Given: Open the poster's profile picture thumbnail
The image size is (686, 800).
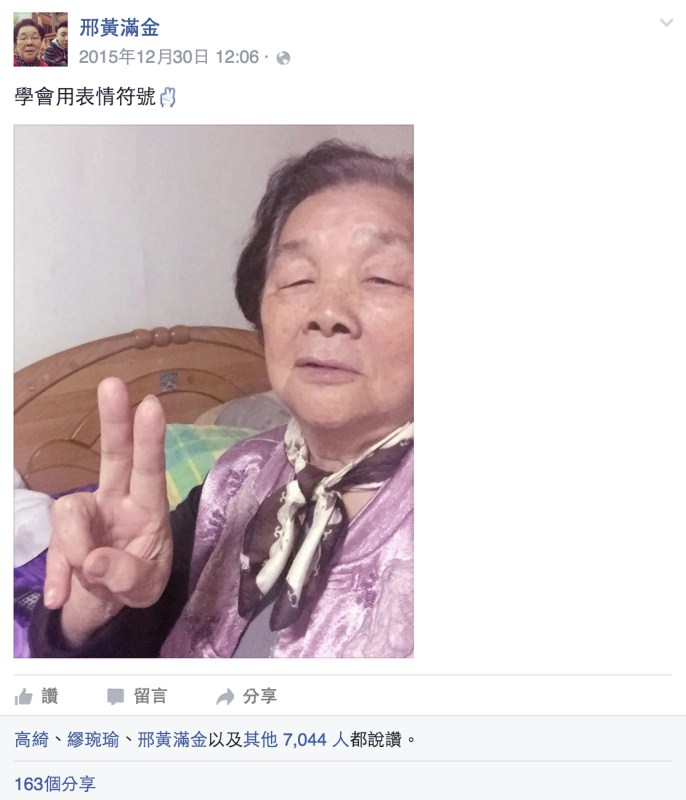Looking at the screenshot, I should [x=40, y=39].
